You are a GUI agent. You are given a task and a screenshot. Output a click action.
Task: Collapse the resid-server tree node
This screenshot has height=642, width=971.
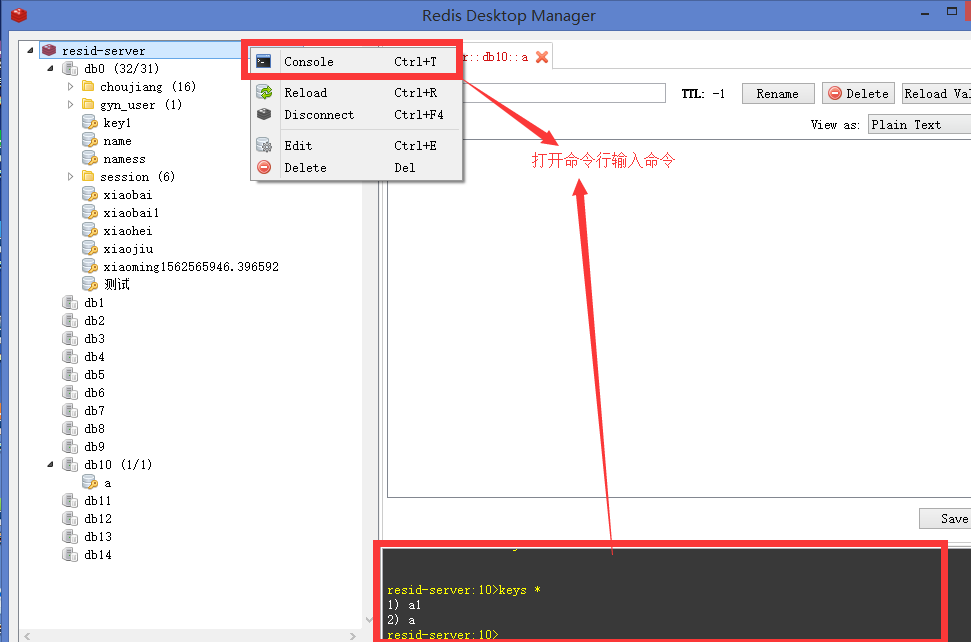(x=30, y=50)
